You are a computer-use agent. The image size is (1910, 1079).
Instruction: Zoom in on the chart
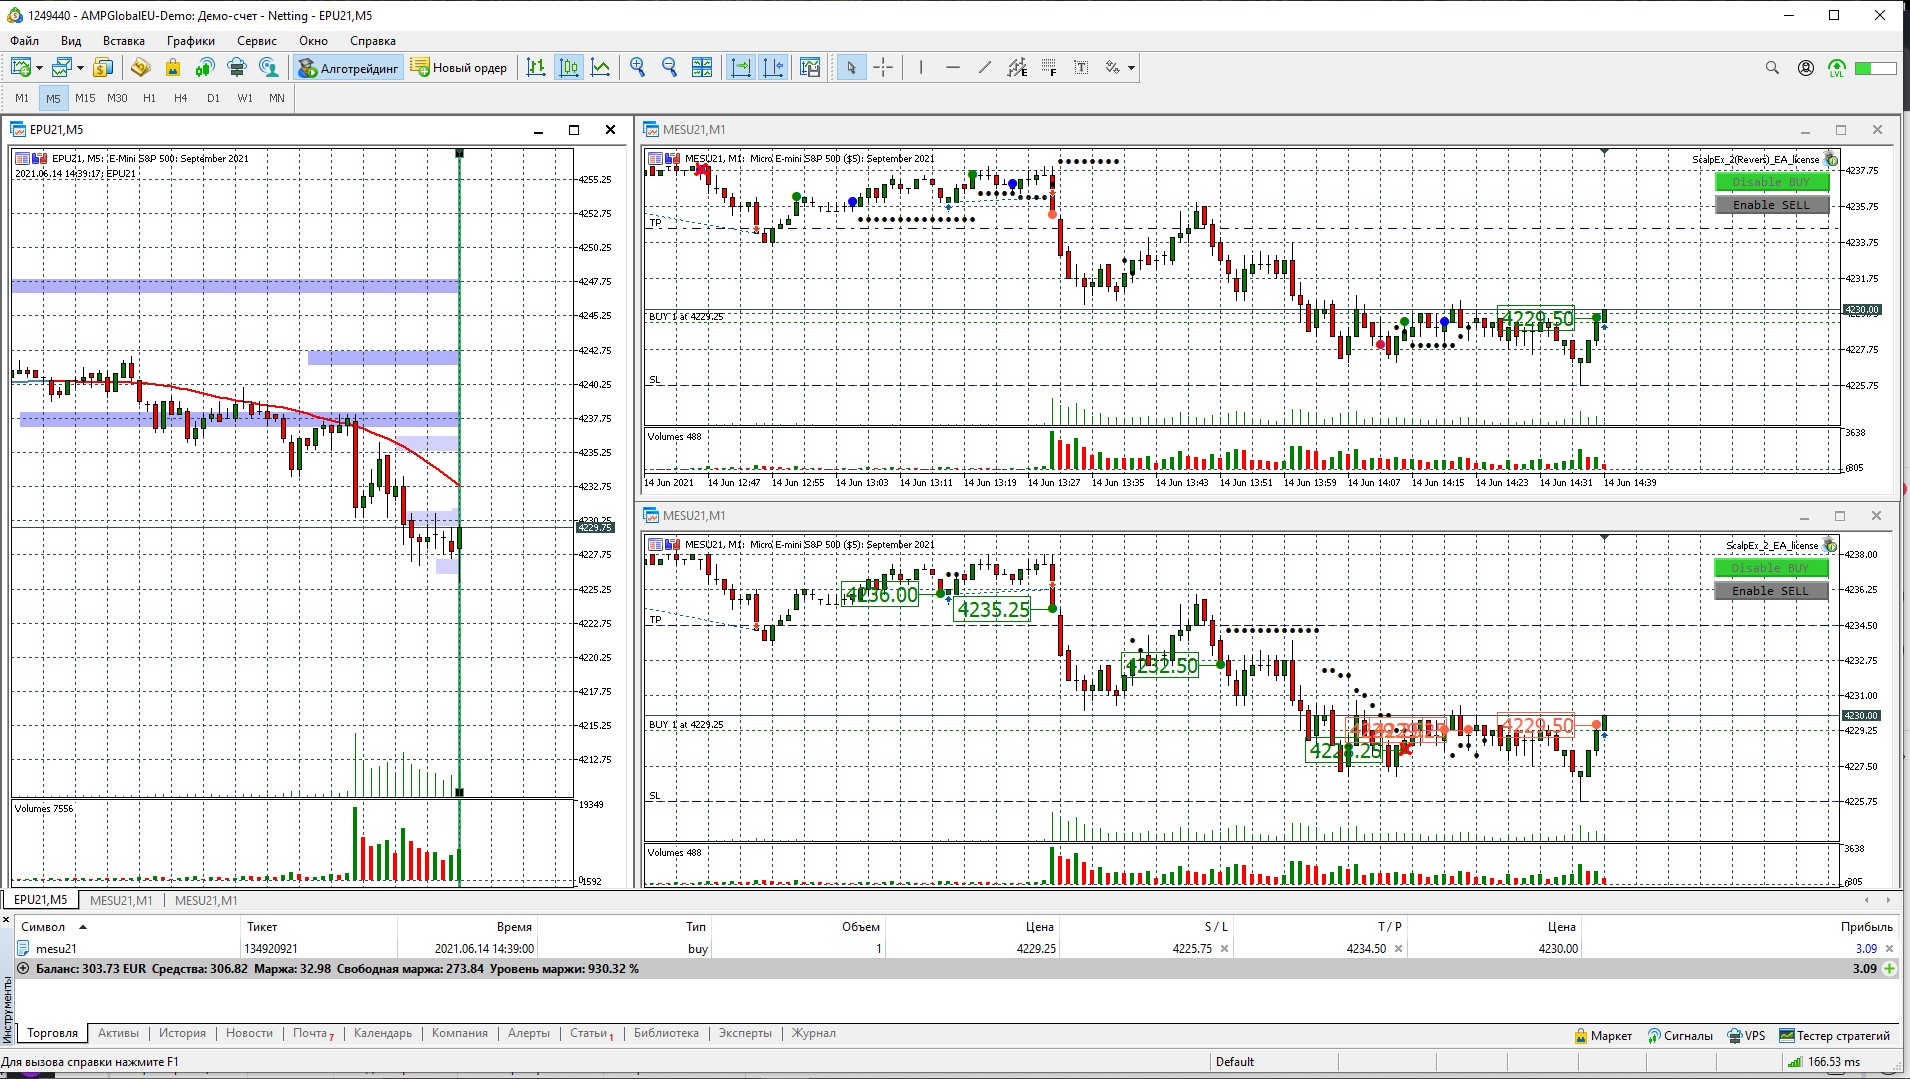coord(637,68)
